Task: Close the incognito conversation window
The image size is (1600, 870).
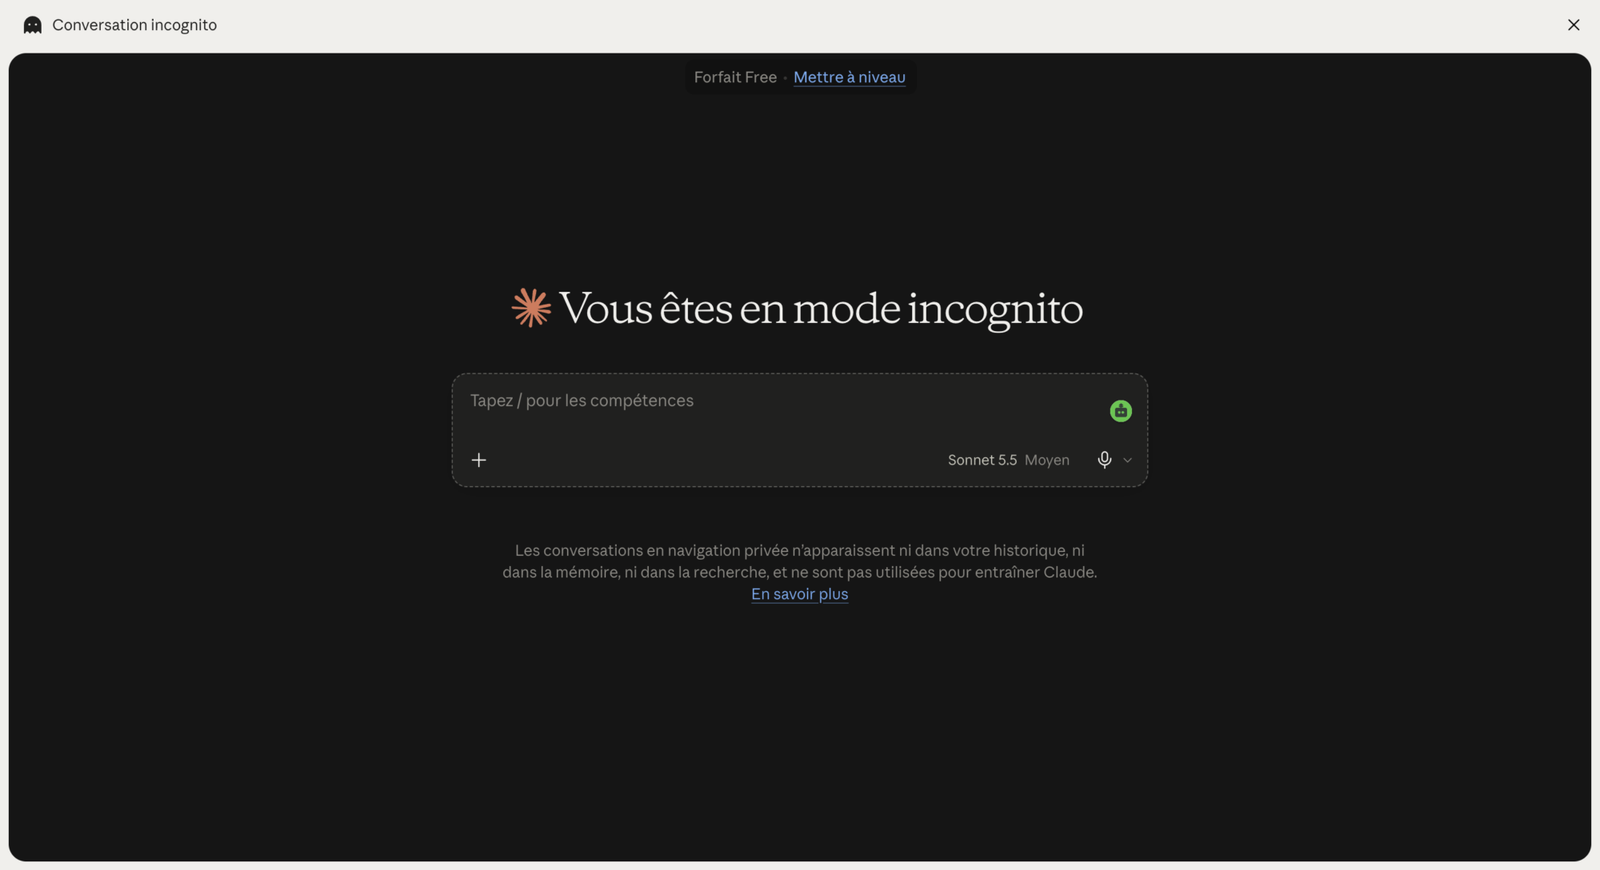Action: (x=1573, y=25)
